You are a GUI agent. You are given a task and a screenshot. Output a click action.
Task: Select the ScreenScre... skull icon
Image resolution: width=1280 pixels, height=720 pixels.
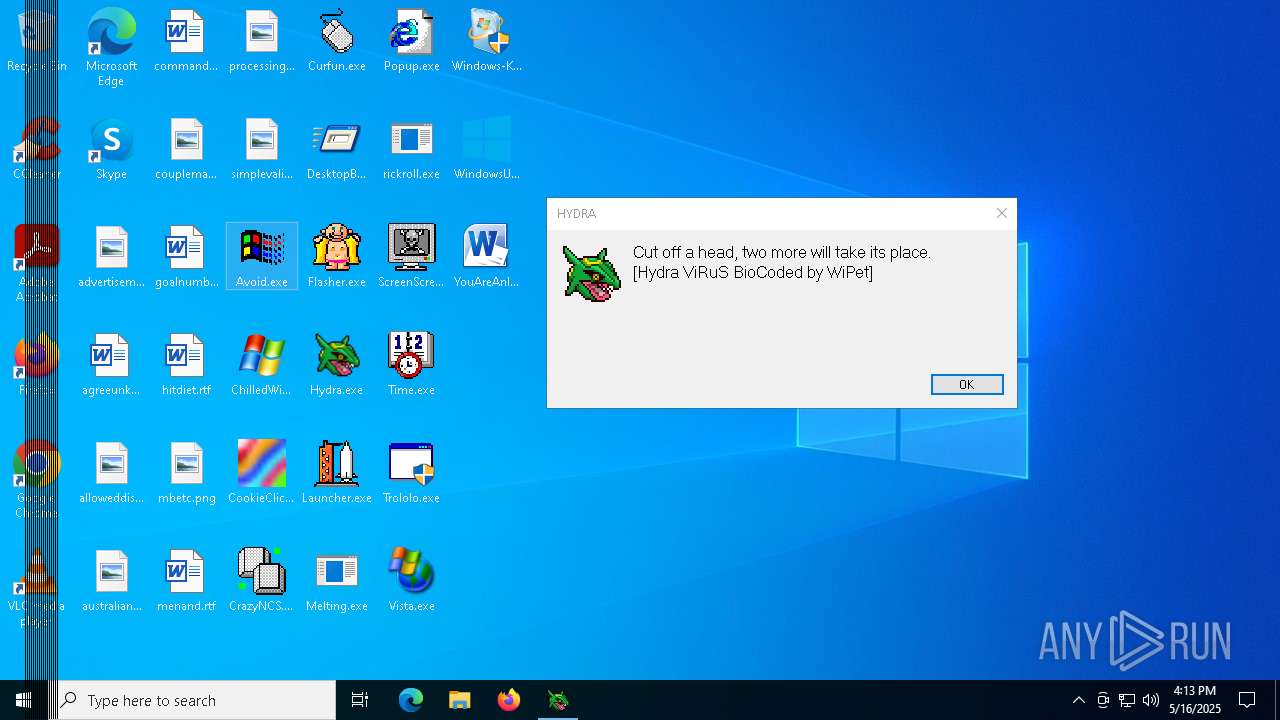[412, 257]
